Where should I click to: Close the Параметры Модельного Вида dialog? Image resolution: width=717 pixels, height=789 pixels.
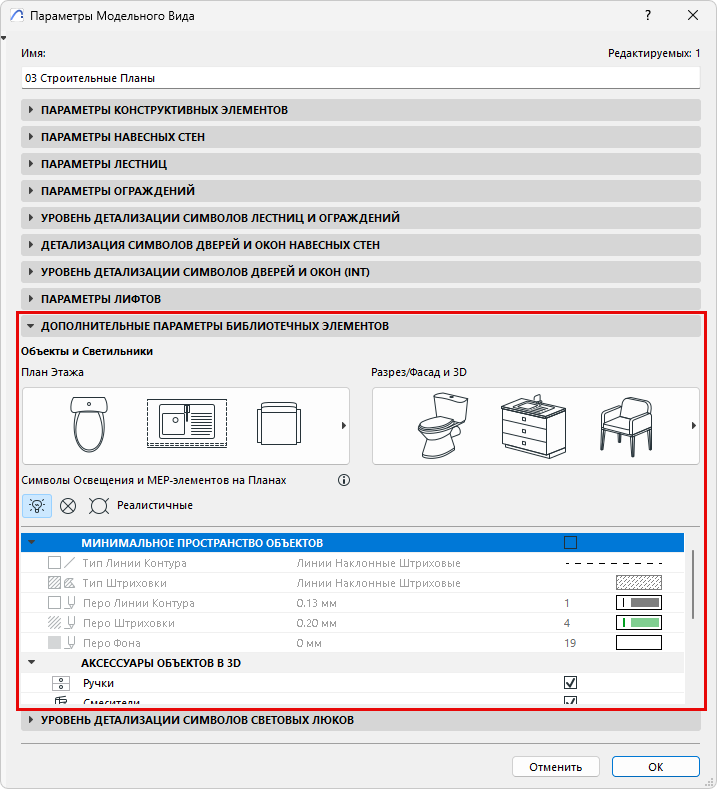pyautogui.click(x=693, y=16)
